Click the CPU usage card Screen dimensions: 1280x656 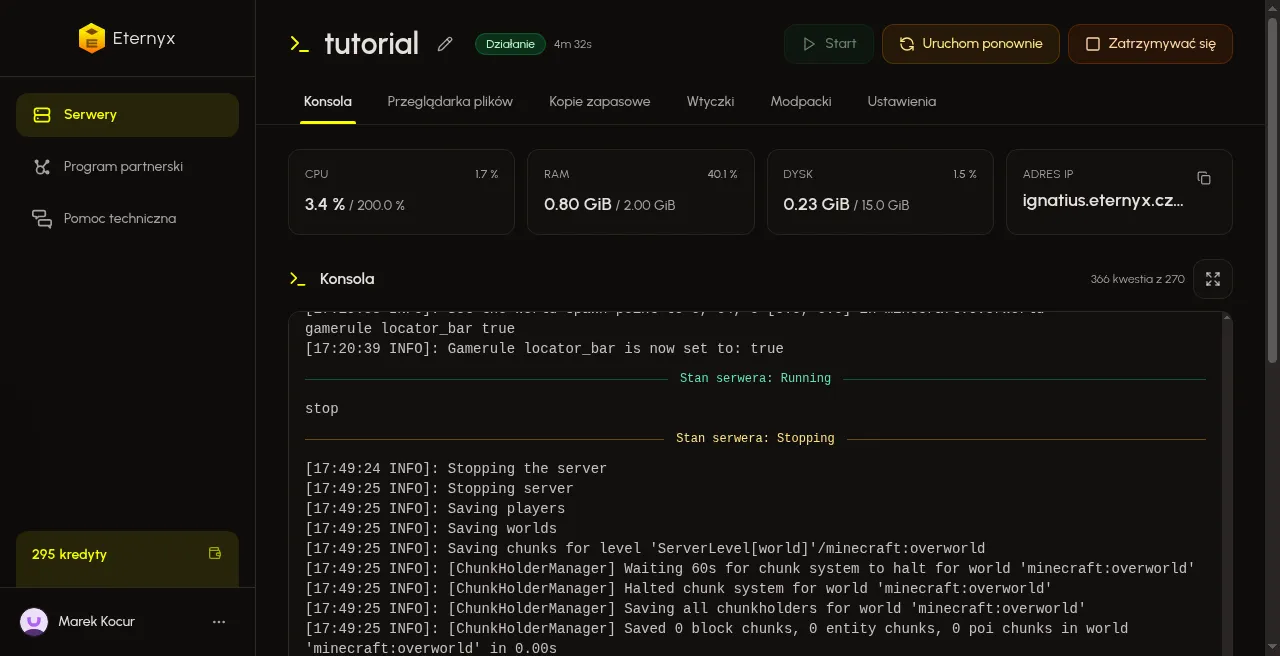click(x=401, y=192)
